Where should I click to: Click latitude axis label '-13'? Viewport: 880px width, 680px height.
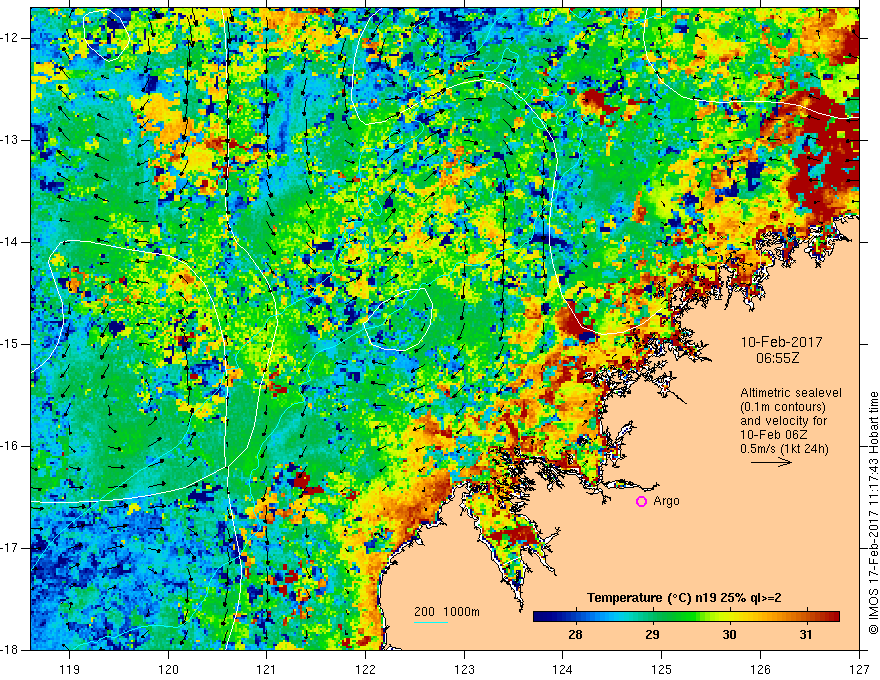tap(10, 140)
